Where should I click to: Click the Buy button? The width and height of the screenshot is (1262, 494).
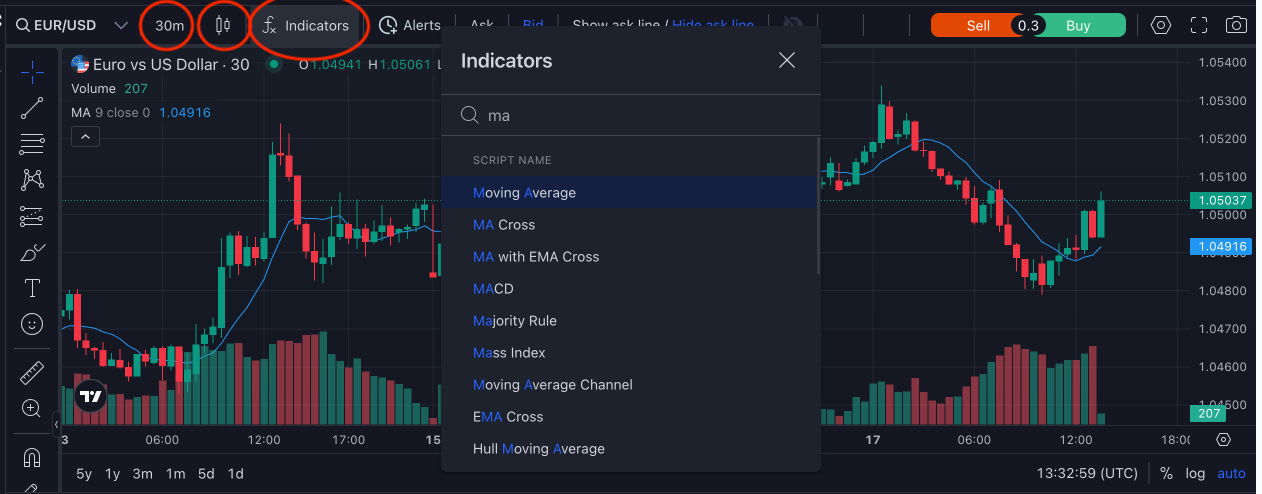1078,25
